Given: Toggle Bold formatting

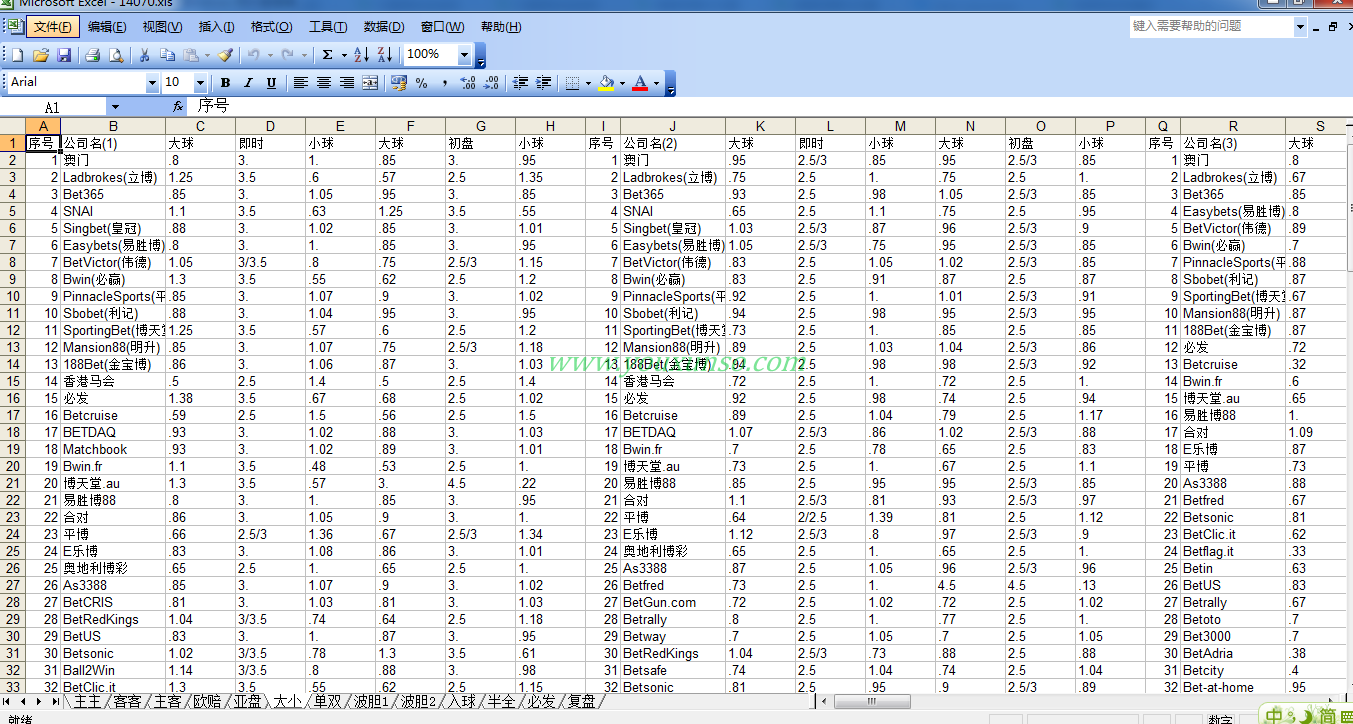Looking at the screenshot, I should click(x=225, y=83).
